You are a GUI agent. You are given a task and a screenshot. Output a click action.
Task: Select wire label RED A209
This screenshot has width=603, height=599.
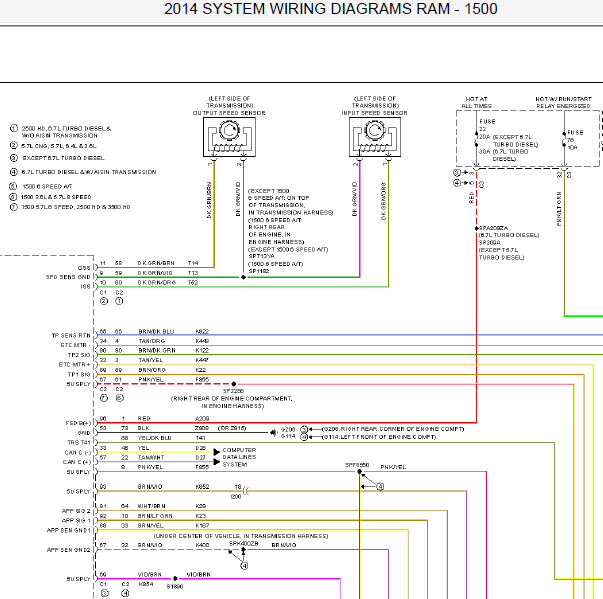pos(173,418)
